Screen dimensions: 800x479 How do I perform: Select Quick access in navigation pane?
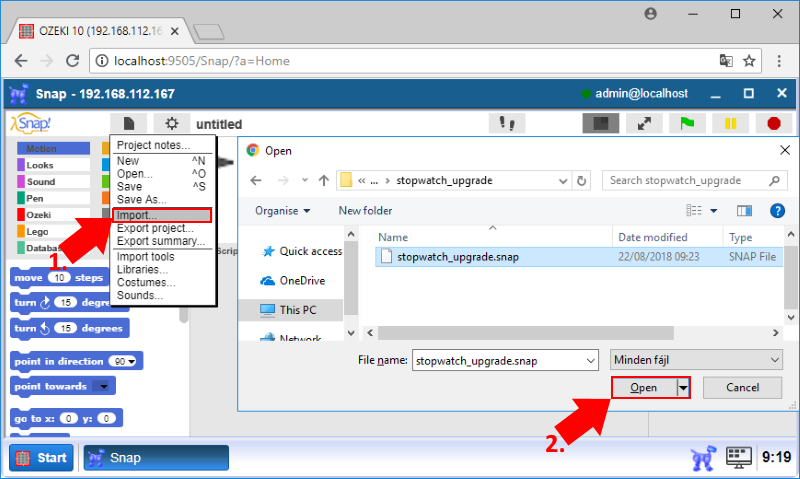coord(301,251)
